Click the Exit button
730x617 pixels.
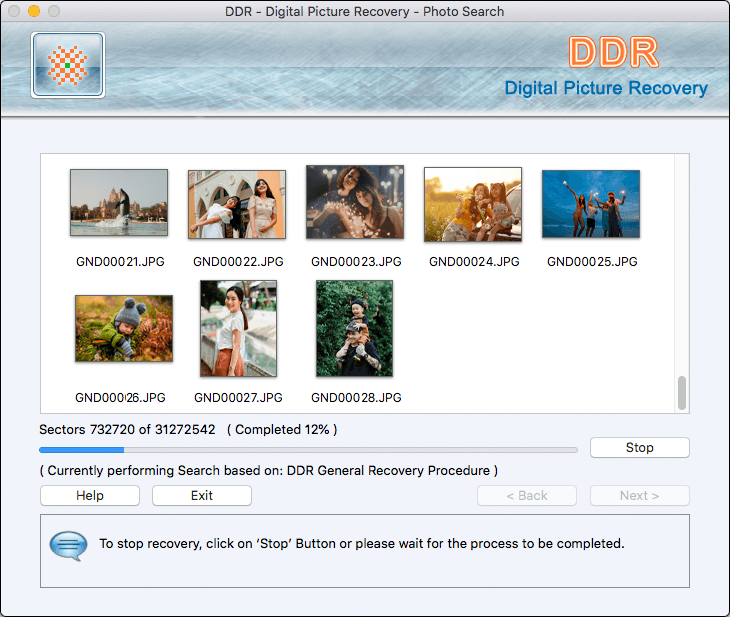coord(202,495)
